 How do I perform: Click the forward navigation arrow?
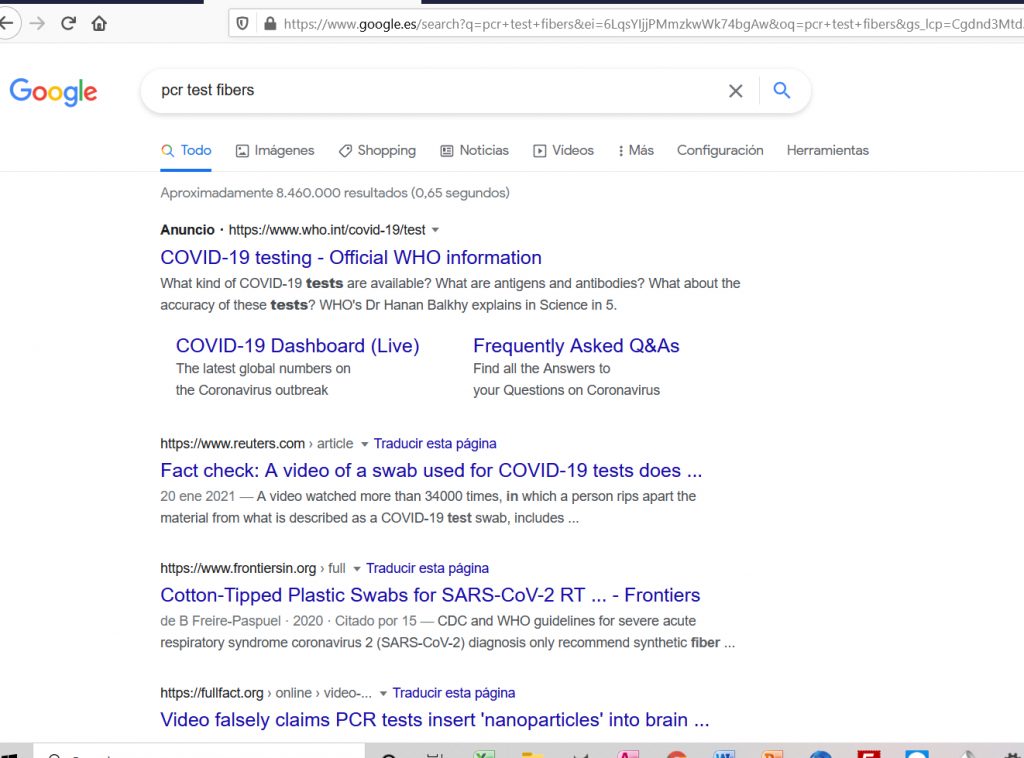pos(37,21)
